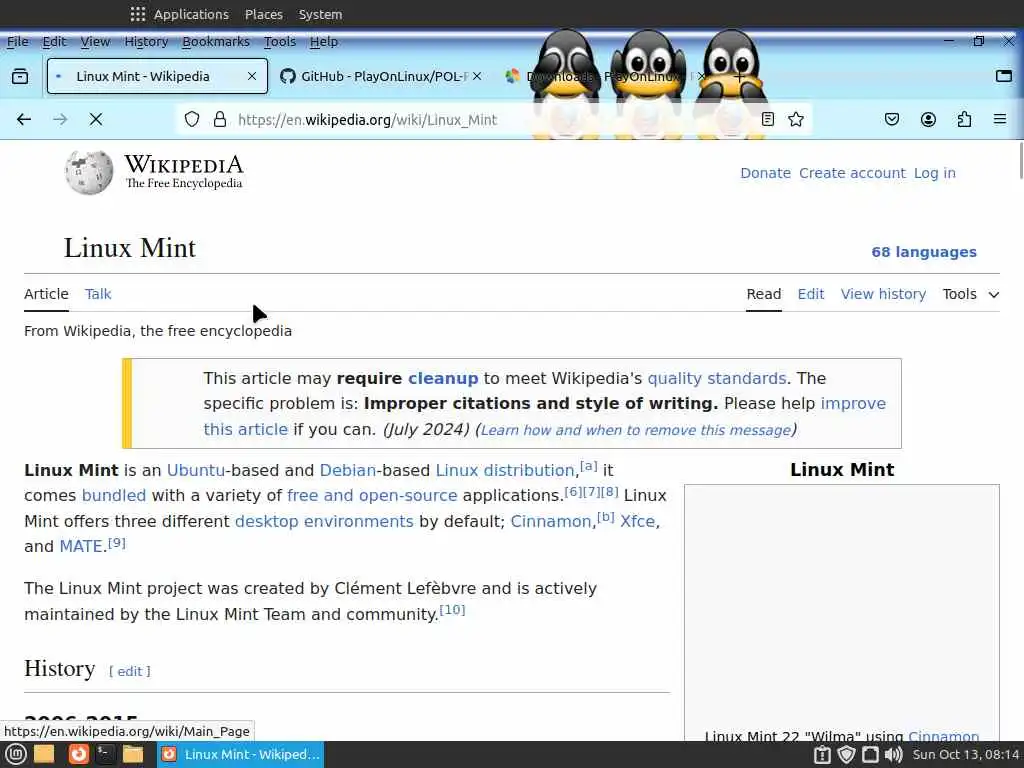Open the article Edit tab
Viewport: 1024px width, 768px height.
[x=811, y=295]
